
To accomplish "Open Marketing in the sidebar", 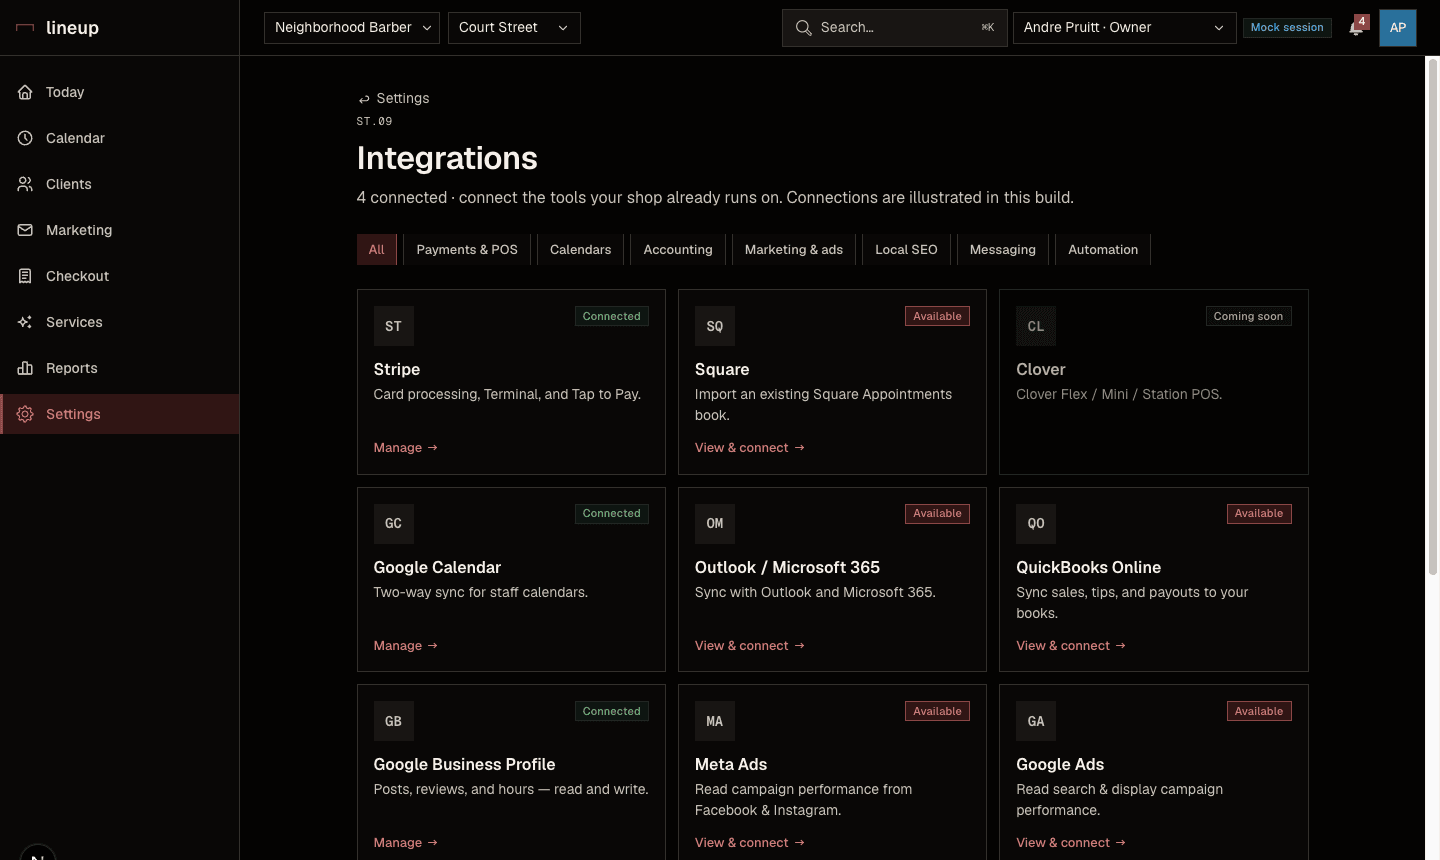I will click(x=120, y=230).
